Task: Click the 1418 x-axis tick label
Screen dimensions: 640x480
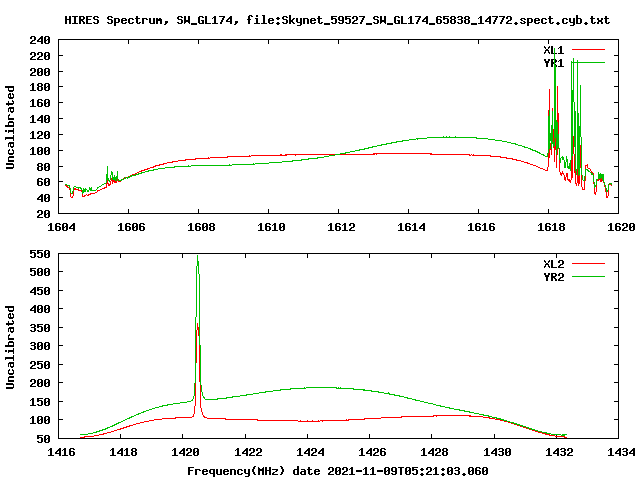Action: click(123, 452)
